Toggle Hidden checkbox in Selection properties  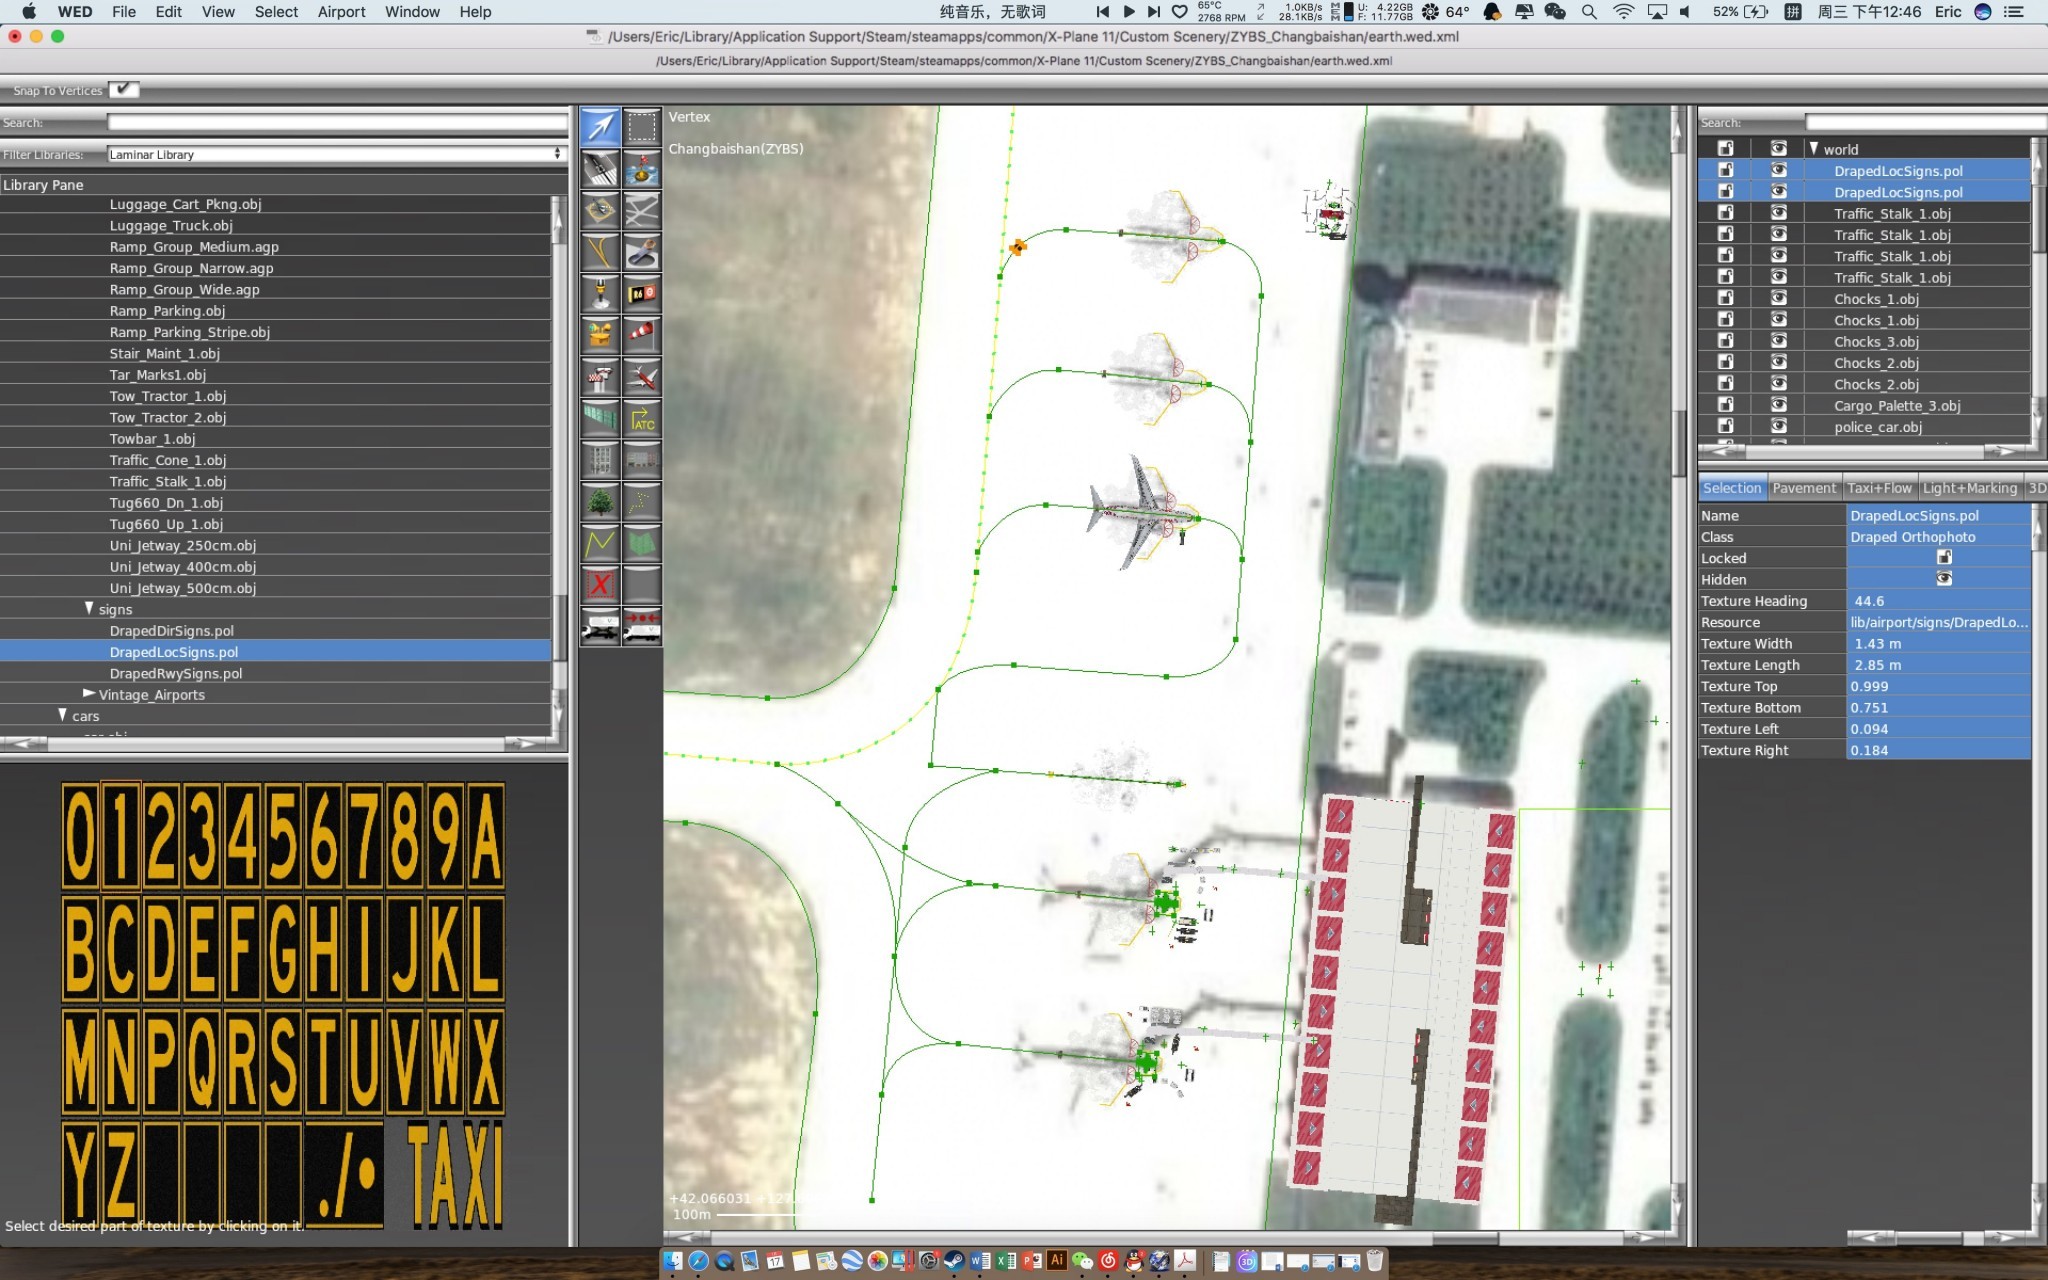(x=1943, y=578)
